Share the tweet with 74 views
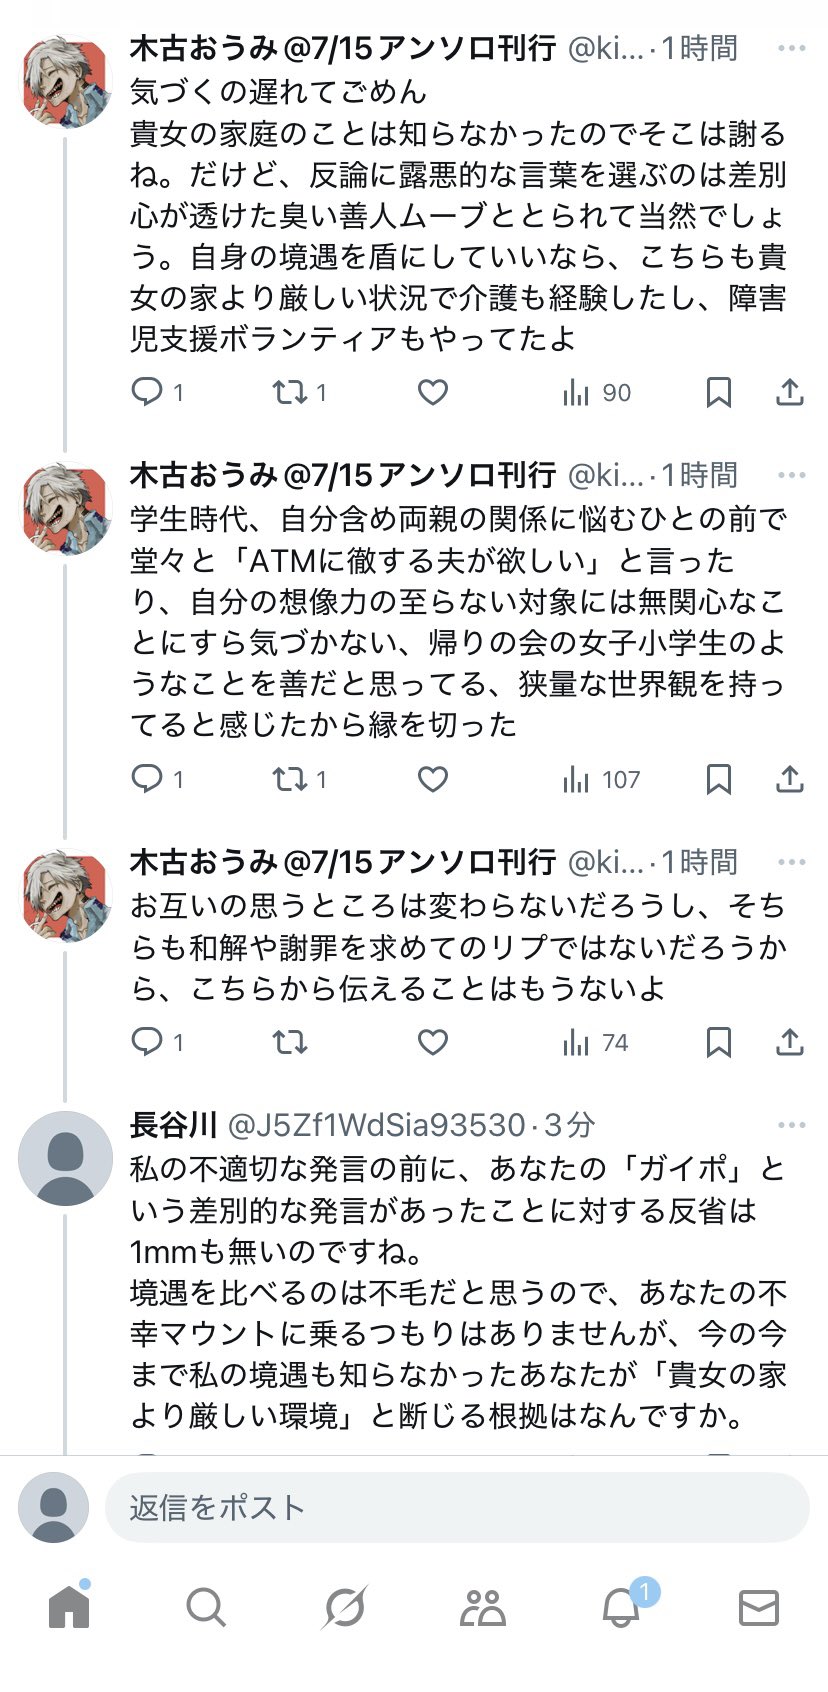The height and width of the screenshot is (1692, 828). coord(790,1043)
